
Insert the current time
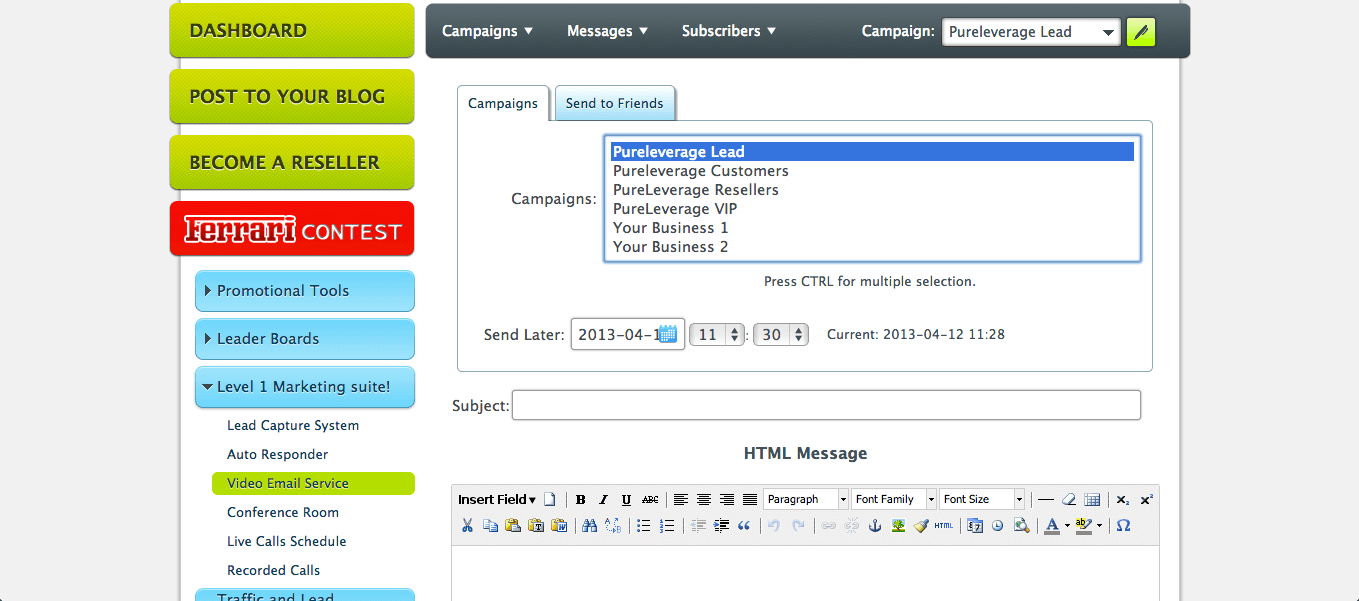pos(997,525)
